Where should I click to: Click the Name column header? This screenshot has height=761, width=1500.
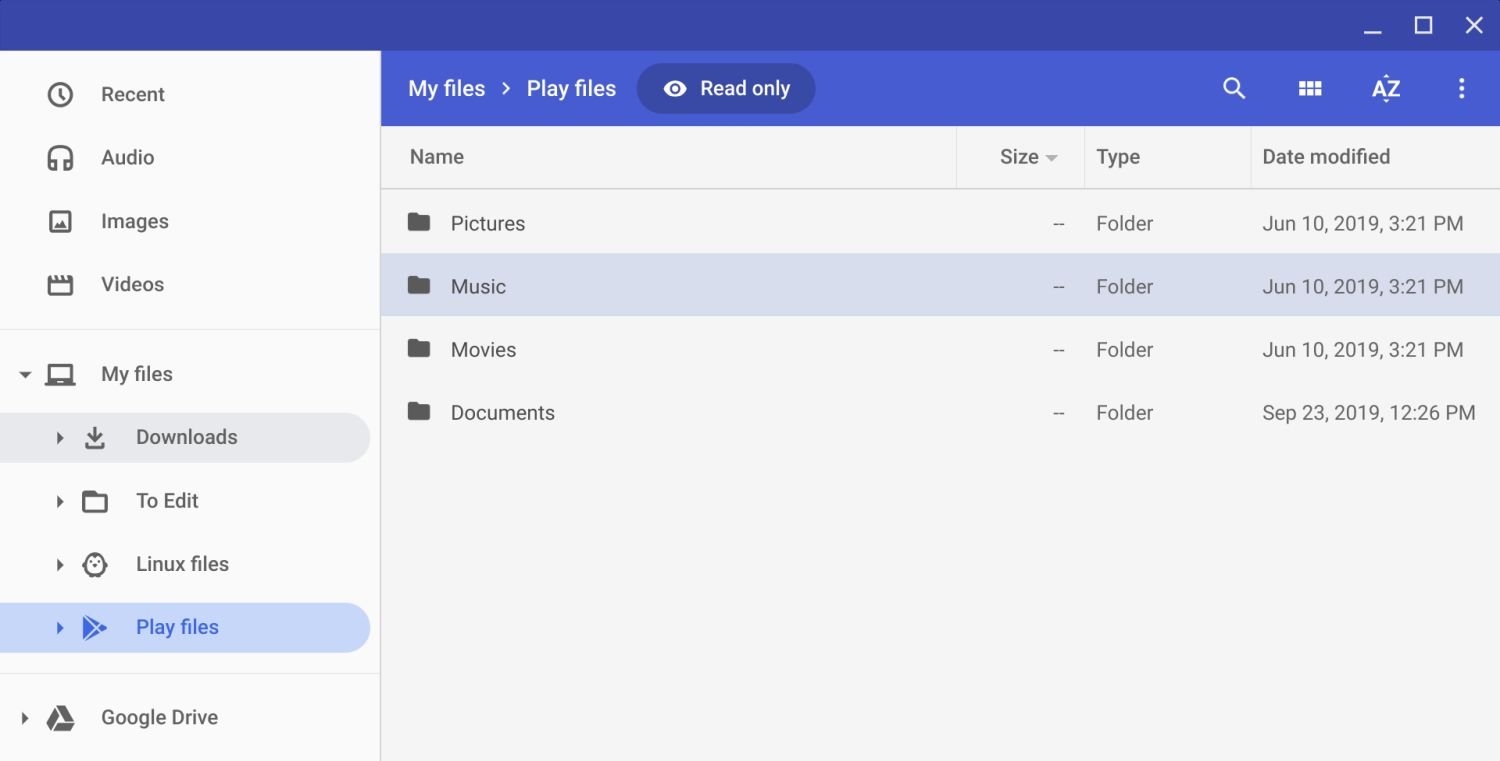click(437, 156)
